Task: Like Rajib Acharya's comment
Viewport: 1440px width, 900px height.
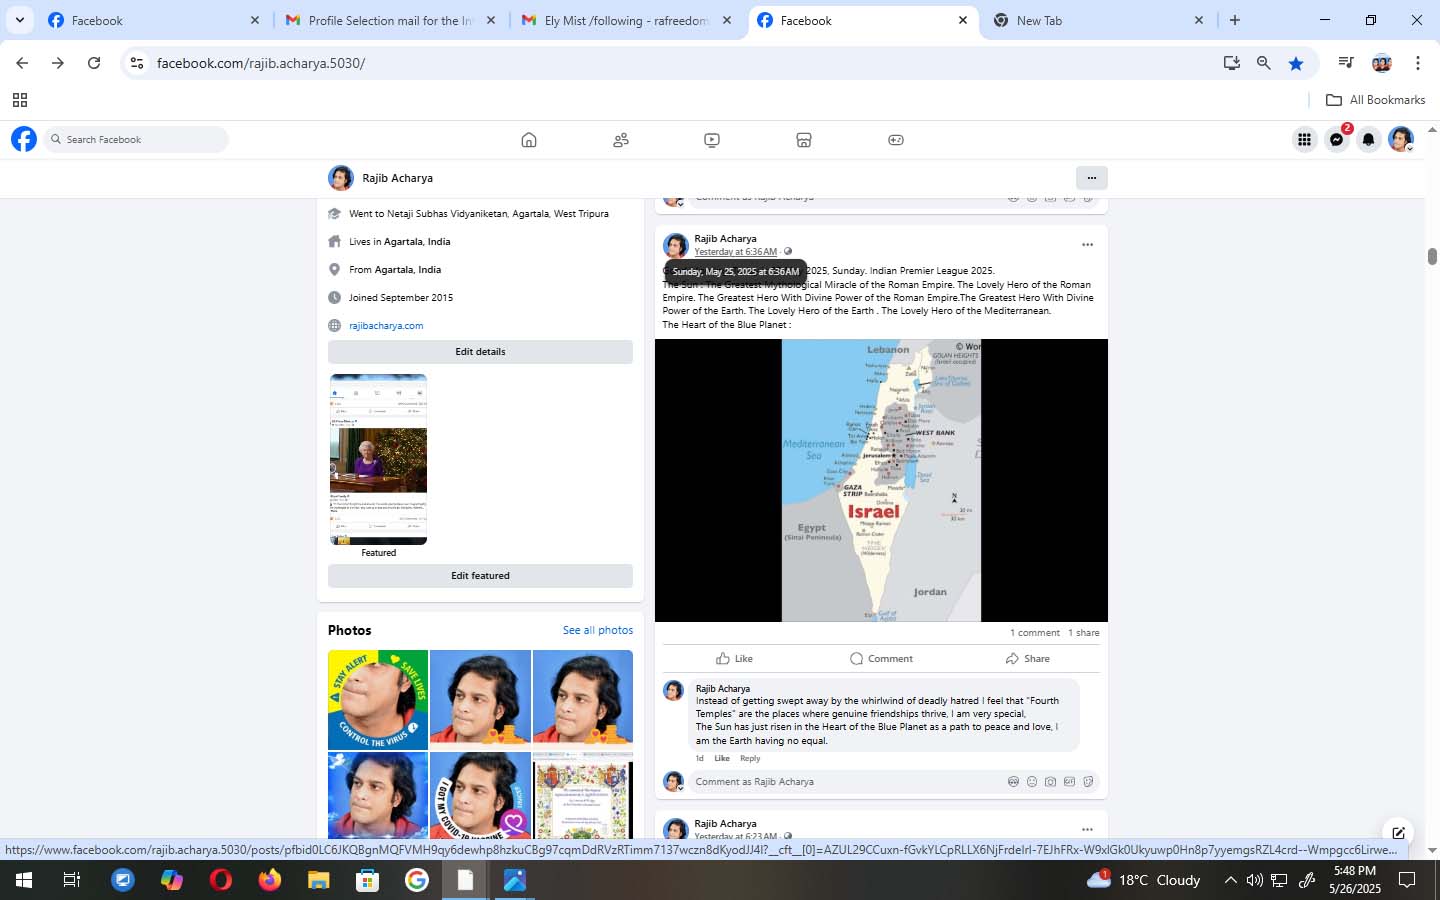Action: coord(722,758)
